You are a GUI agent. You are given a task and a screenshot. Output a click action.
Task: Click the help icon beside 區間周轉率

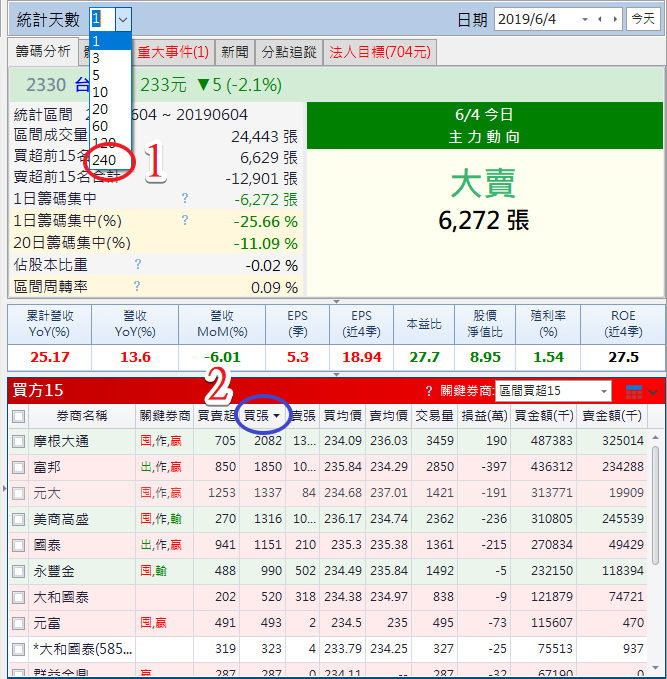pyautogui.click(x=137, y=287)
